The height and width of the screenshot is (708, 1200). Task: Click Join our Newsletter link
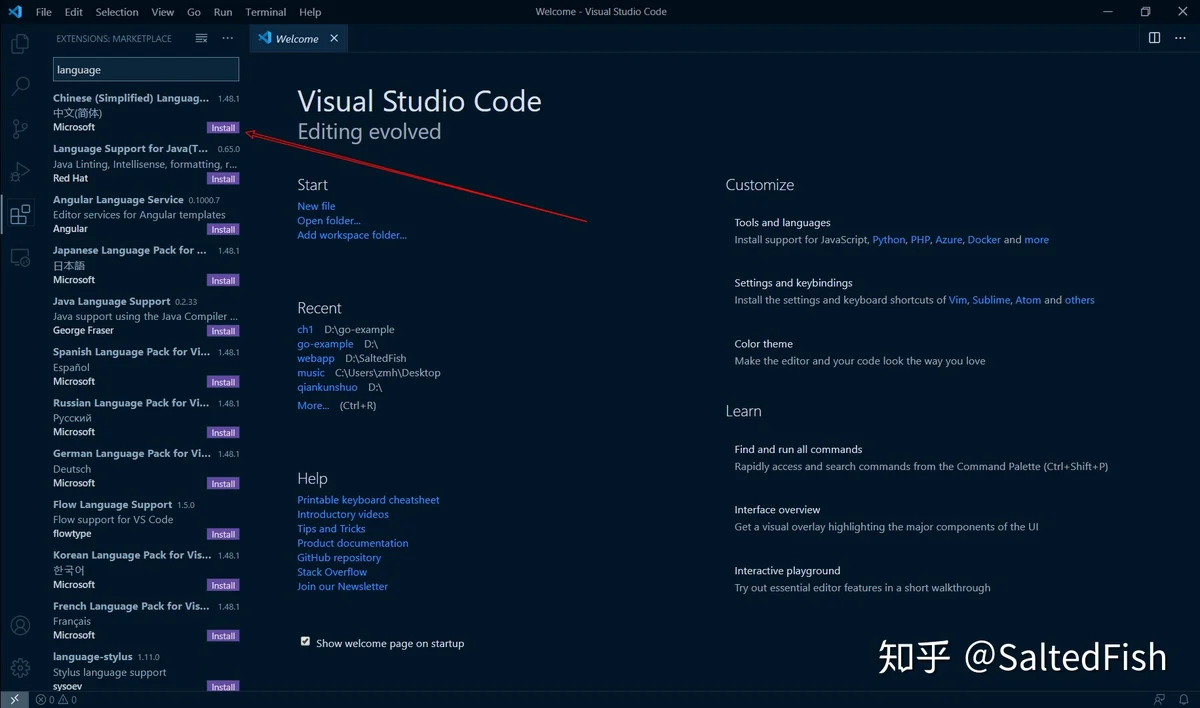click(342, 587)
